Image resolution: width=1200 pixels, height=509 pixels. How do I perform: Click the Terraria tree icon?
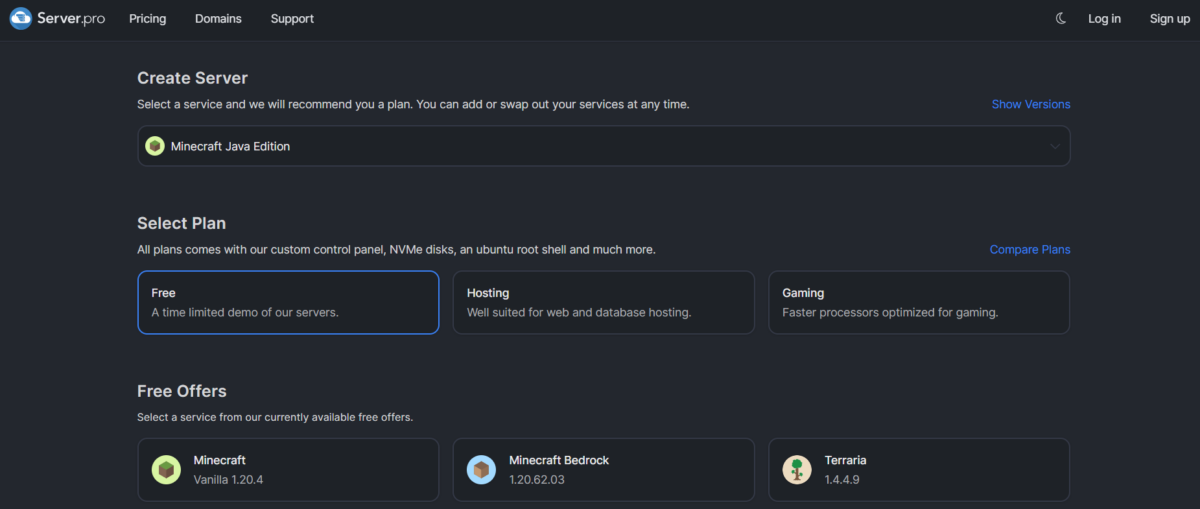797,469
